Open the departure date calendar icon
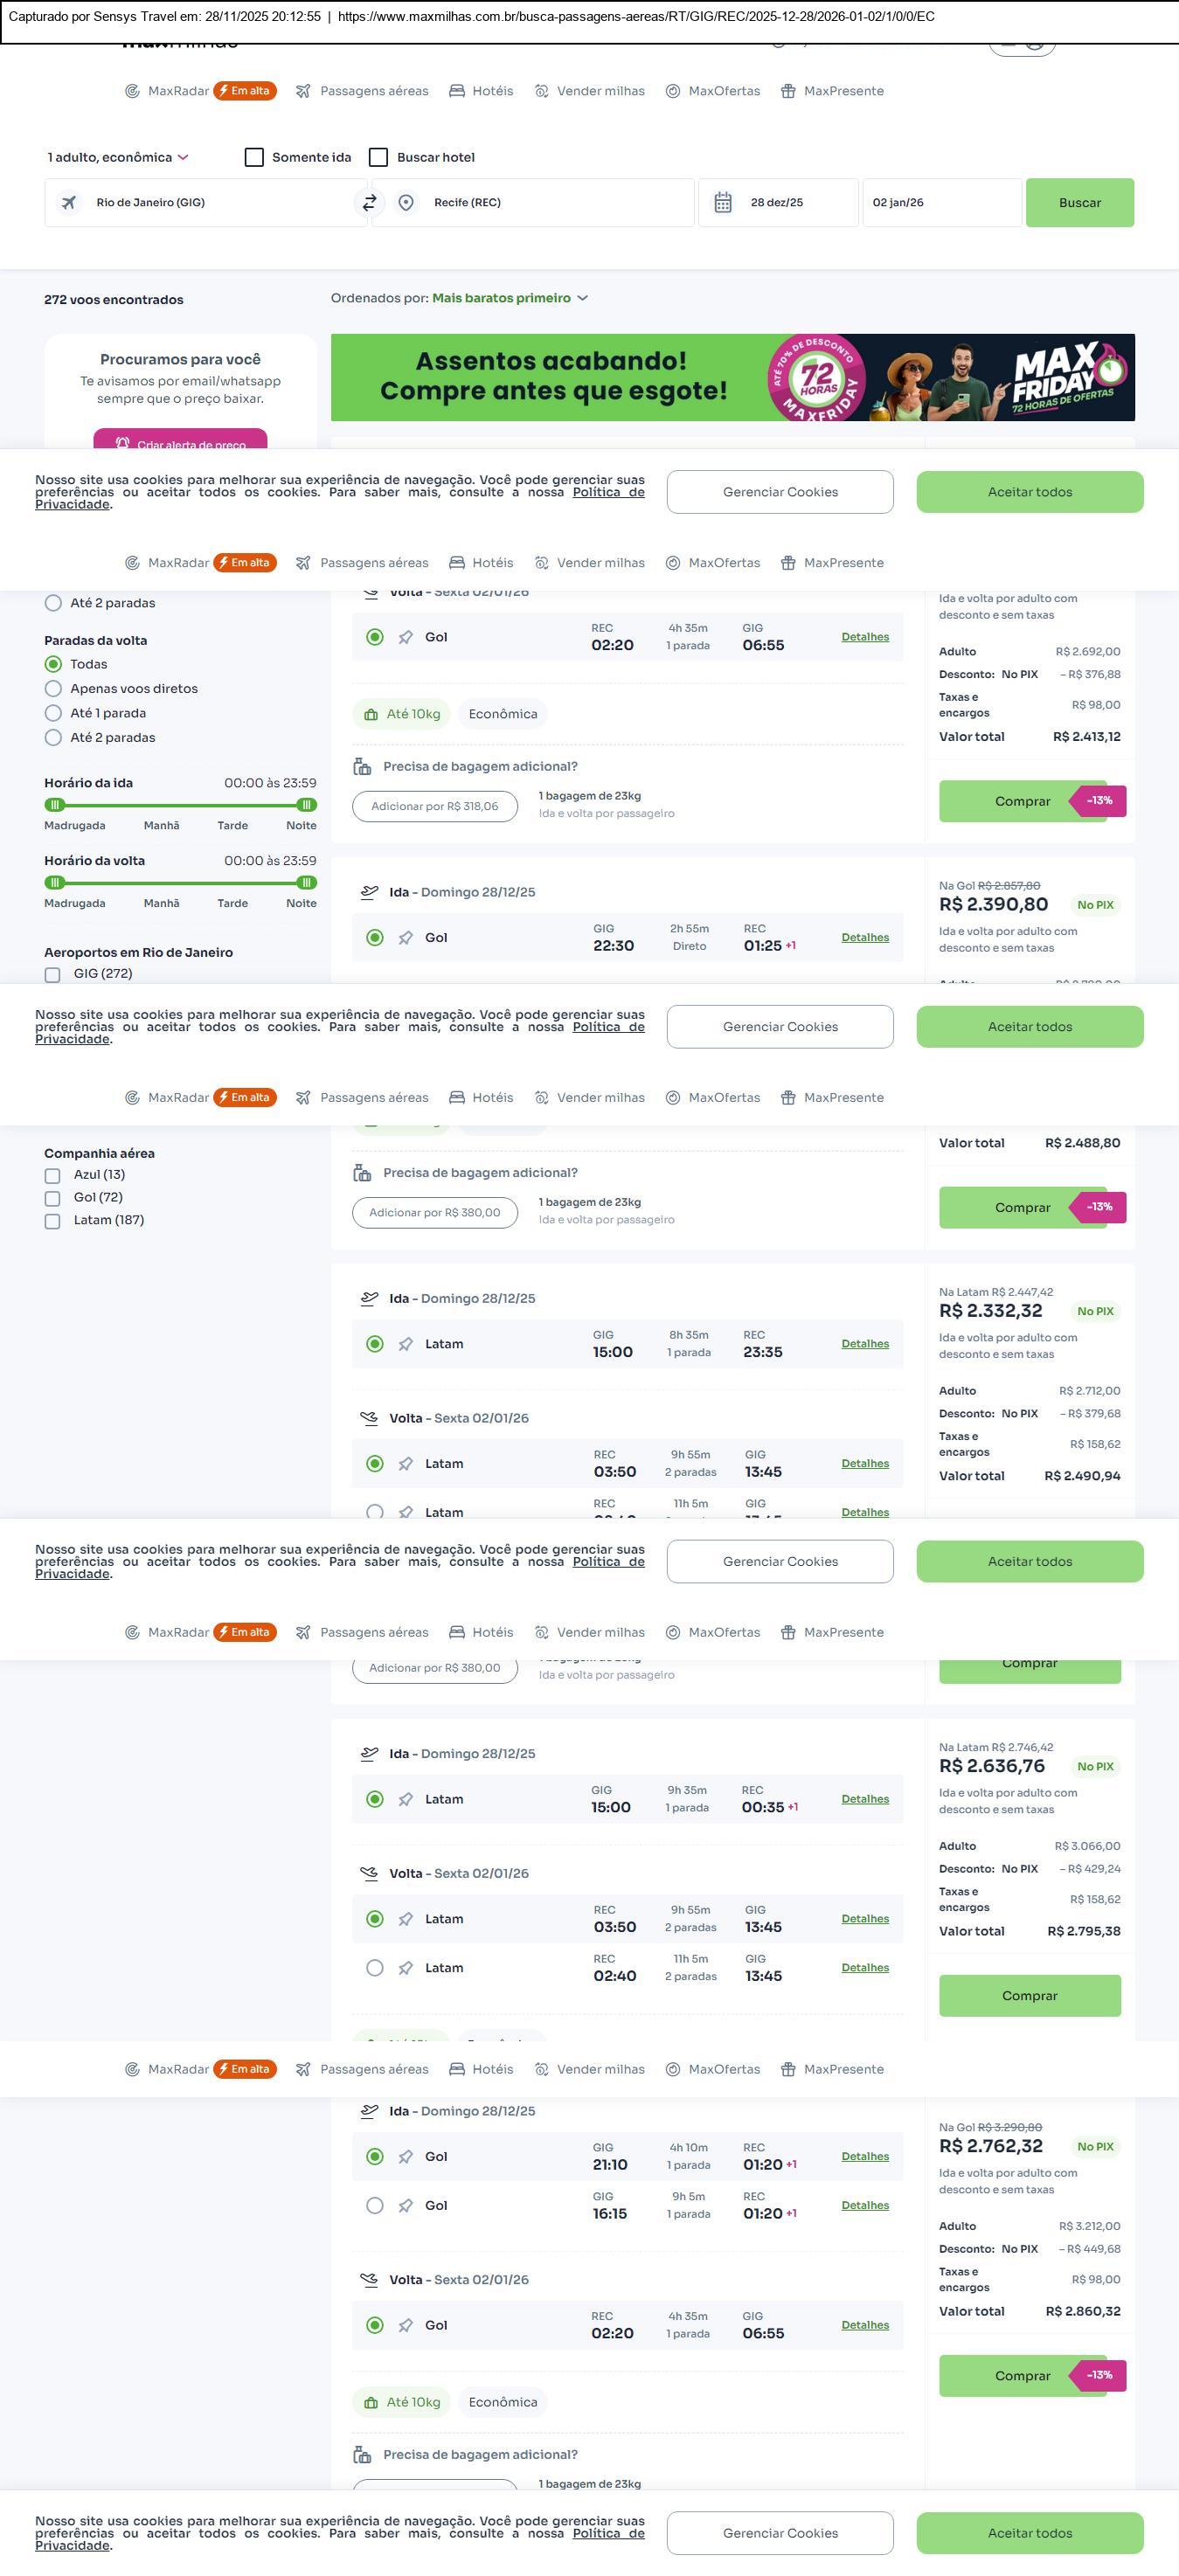 click(x=723, y=203)
